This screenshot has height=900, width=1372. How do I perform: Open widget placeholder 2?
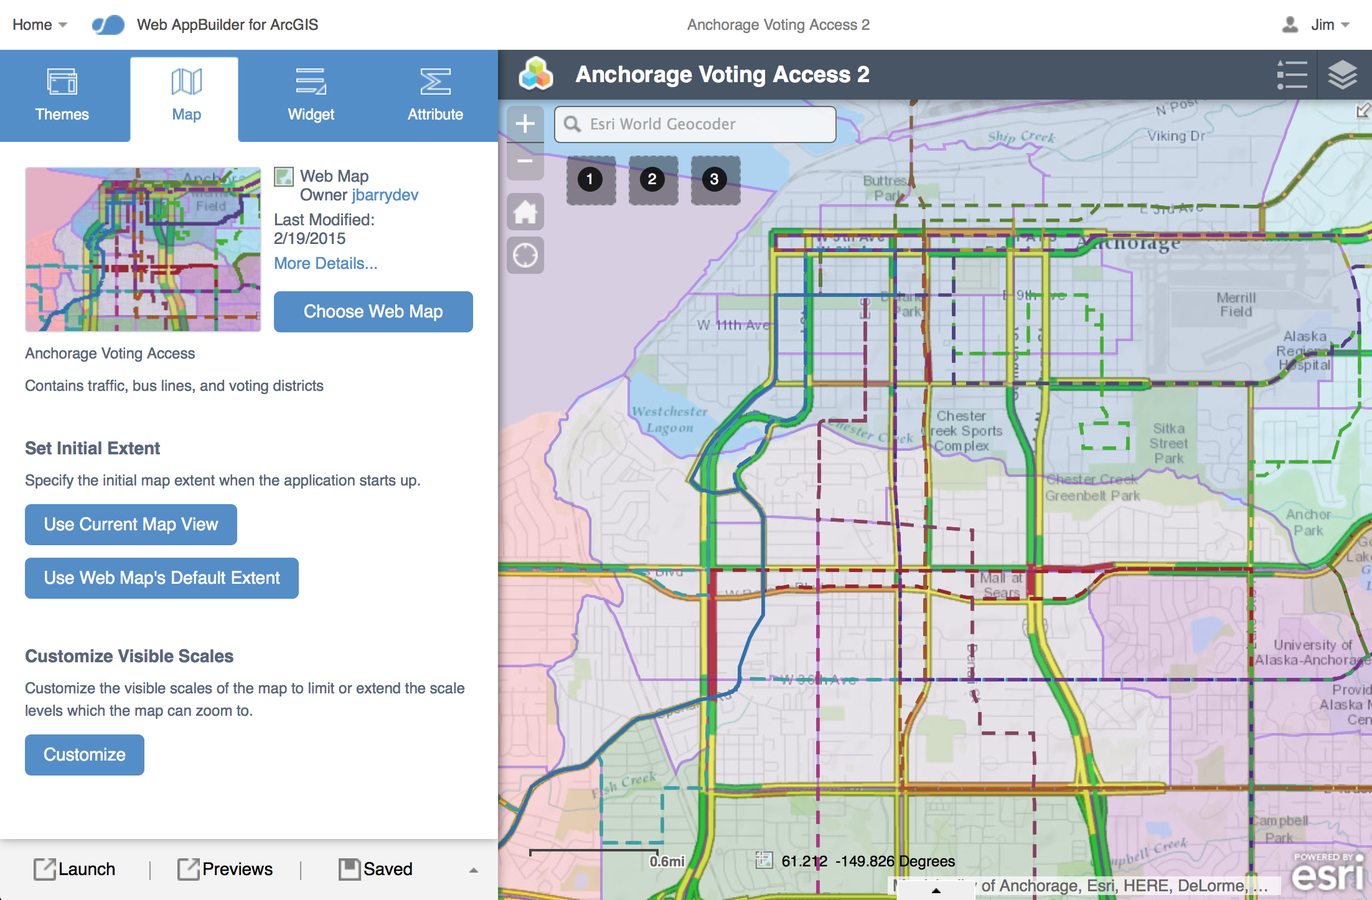(x=652, y=179)
